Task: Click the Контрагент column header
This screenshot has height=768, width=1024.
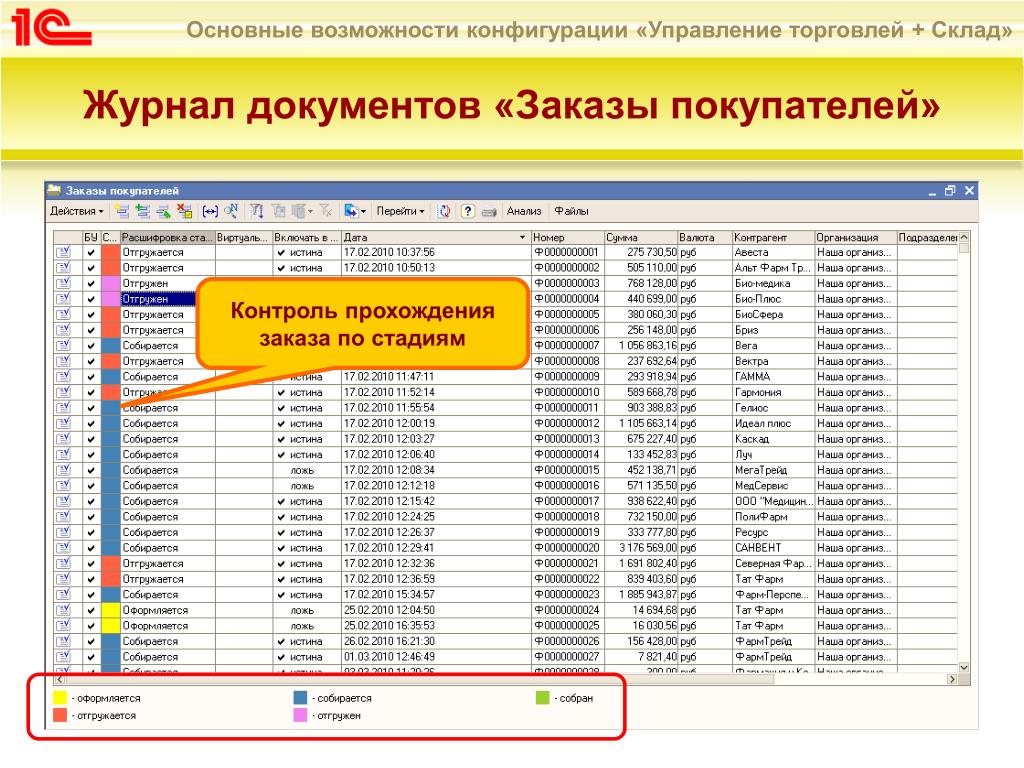Action: point(773,238)
